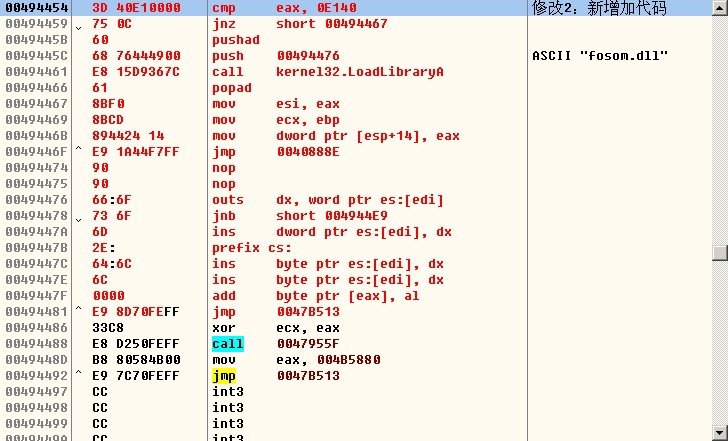Select address 00494454 row

click(356, 8)
